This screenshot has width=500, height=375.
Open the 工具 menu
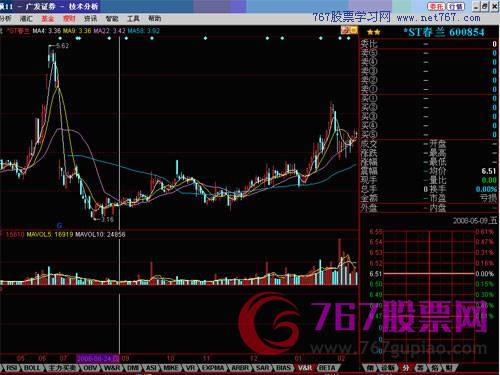point(133,19)
